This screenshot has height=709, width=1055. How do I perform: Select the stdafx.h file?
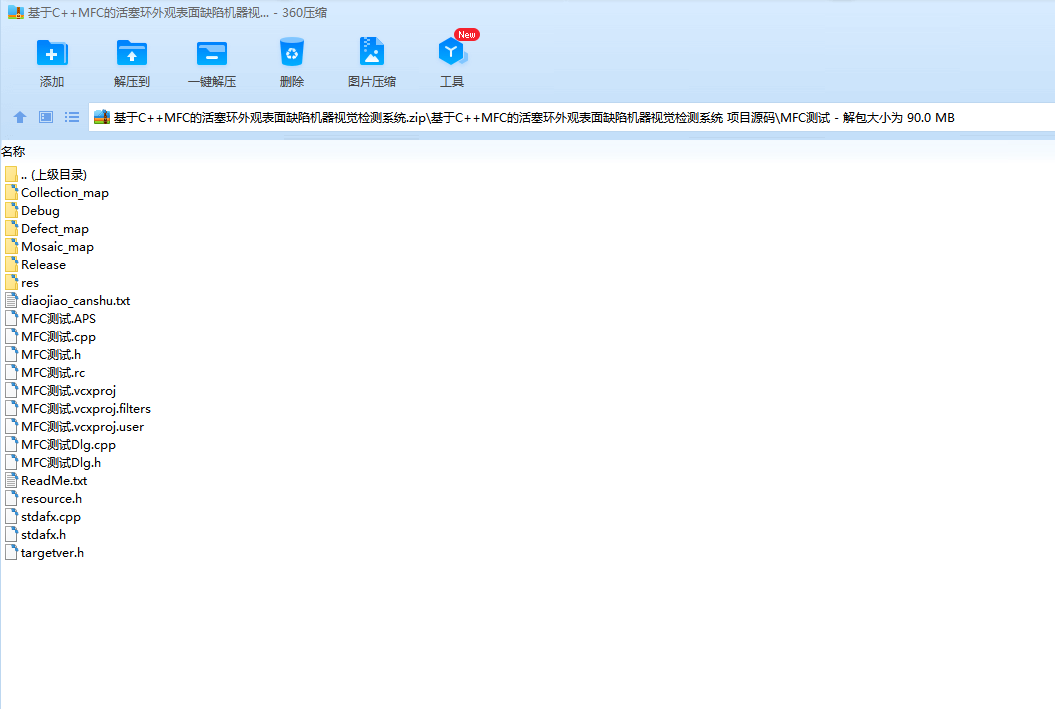(x=35, y=535)
